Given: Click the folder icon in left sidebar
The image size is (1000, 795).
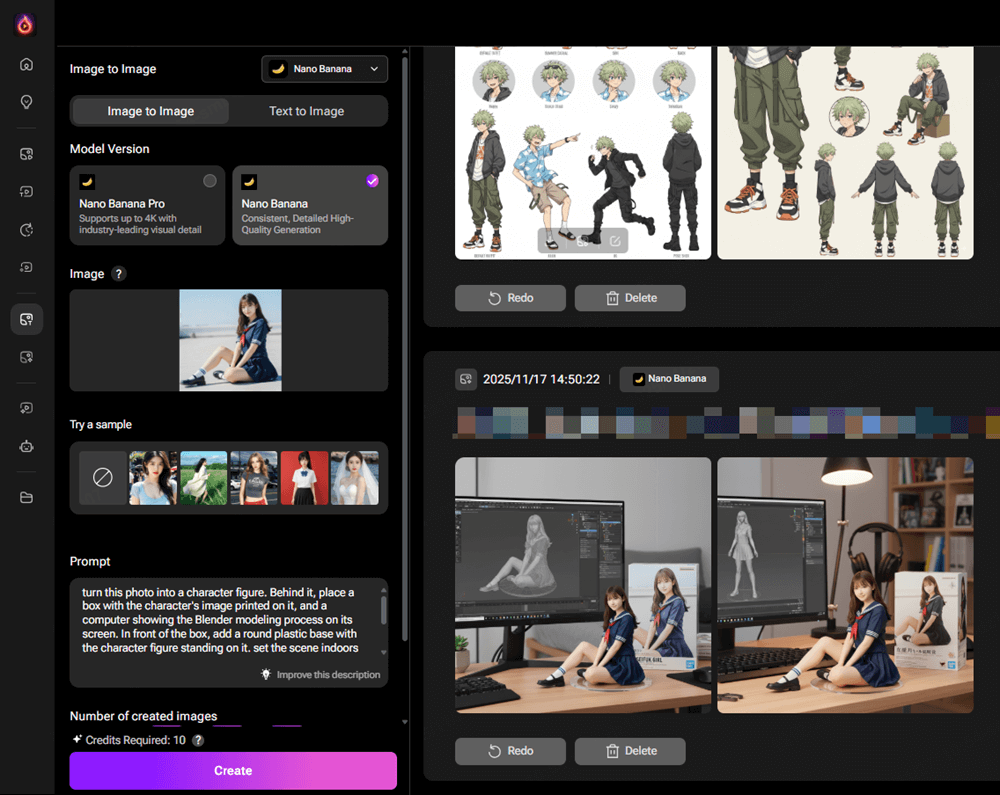Looking at the screenshot, I should (26, 498).
